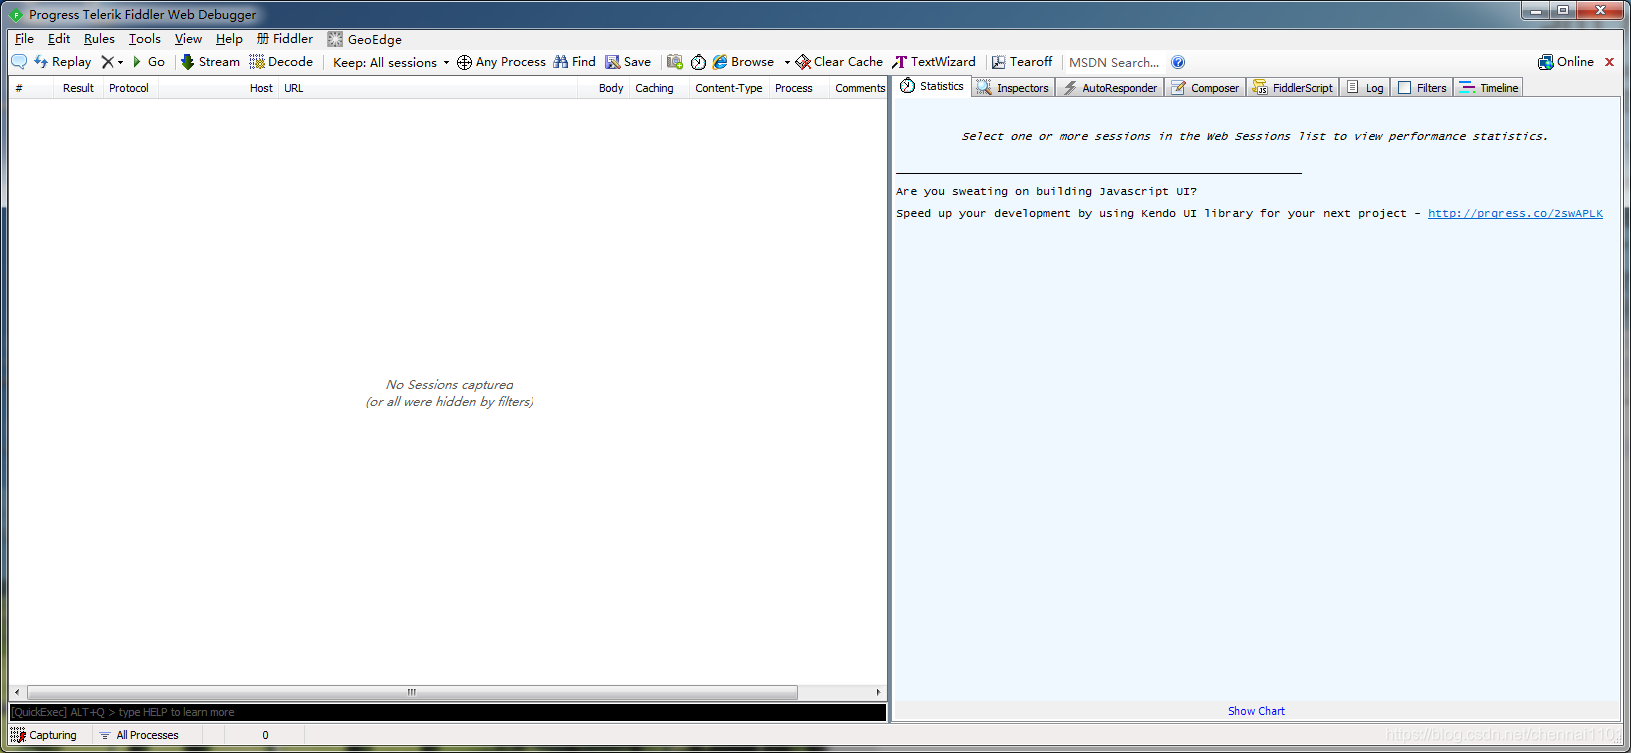
Task: Toggle Decode mode
Action: tap(281, 62)
